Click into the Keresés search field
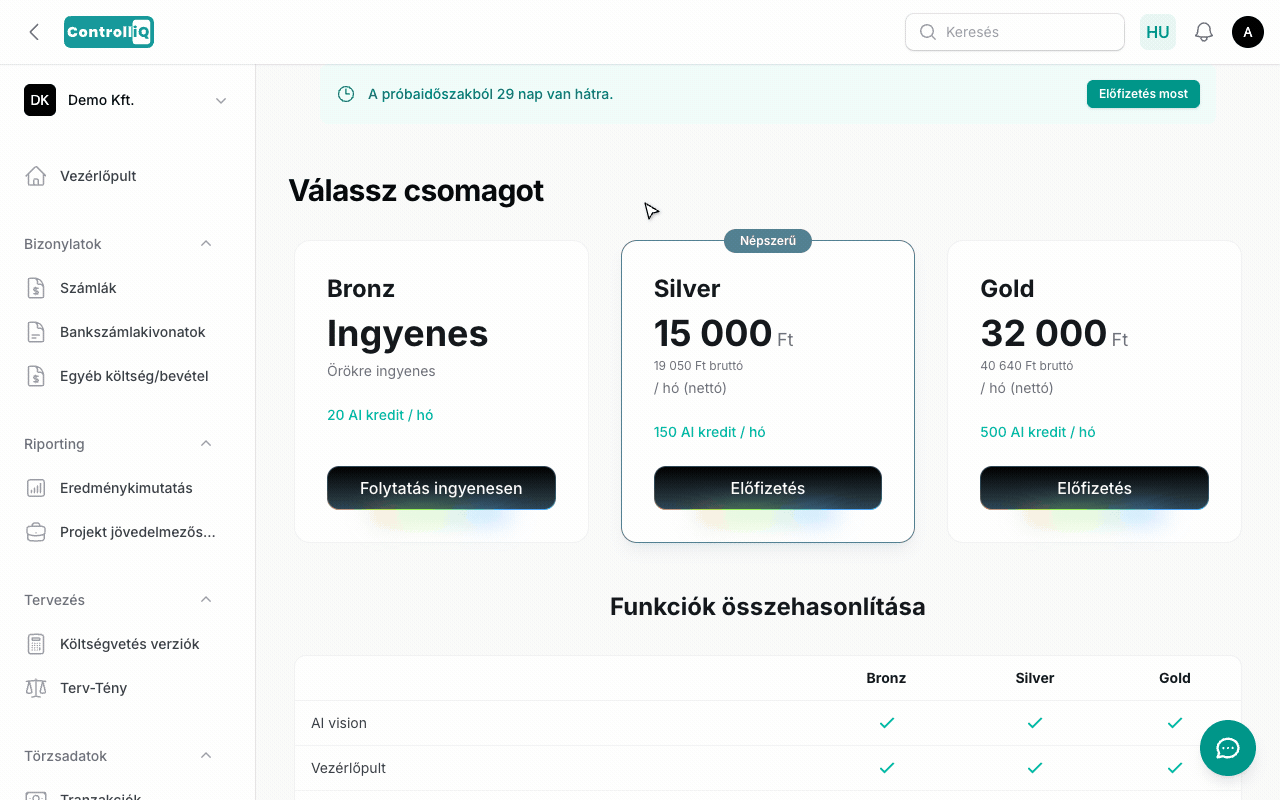 (1015, 32)
